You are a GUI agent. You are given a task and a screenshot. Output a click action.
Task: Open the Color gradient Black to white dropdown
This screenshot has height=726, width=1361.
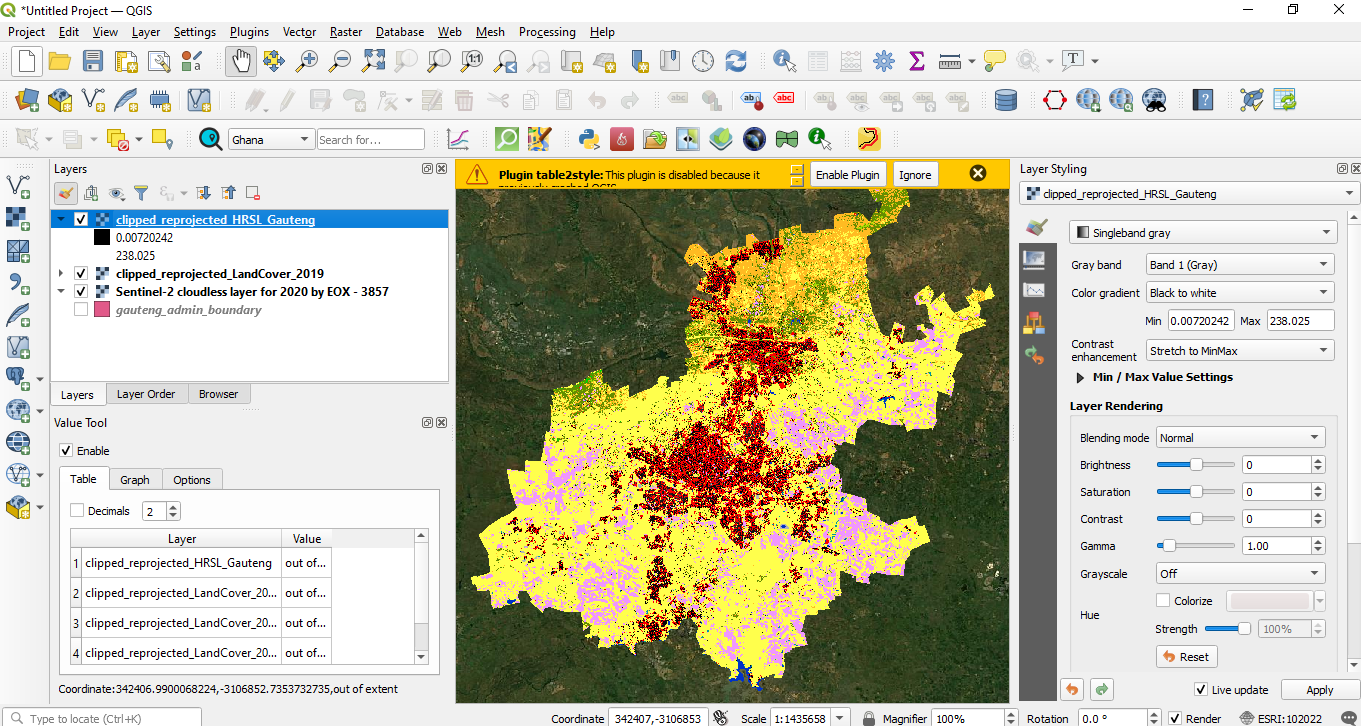1240,293
